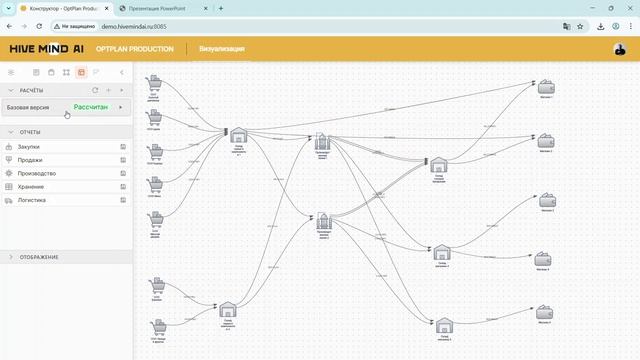Click the fit-to-frame icon in sidebar toolbar
This screenshot has height=360, width=640.
[66, 72]
